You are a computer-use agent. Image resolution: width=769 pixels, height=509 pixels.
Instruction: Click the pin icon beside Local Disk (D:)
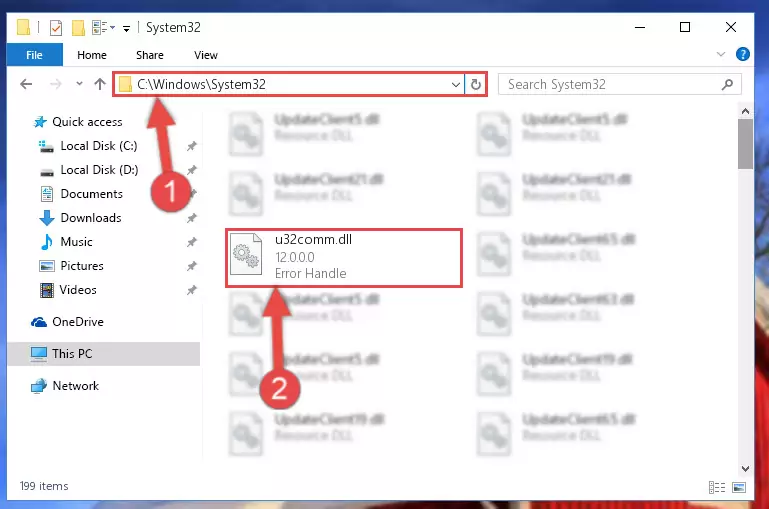click(191, 170)
